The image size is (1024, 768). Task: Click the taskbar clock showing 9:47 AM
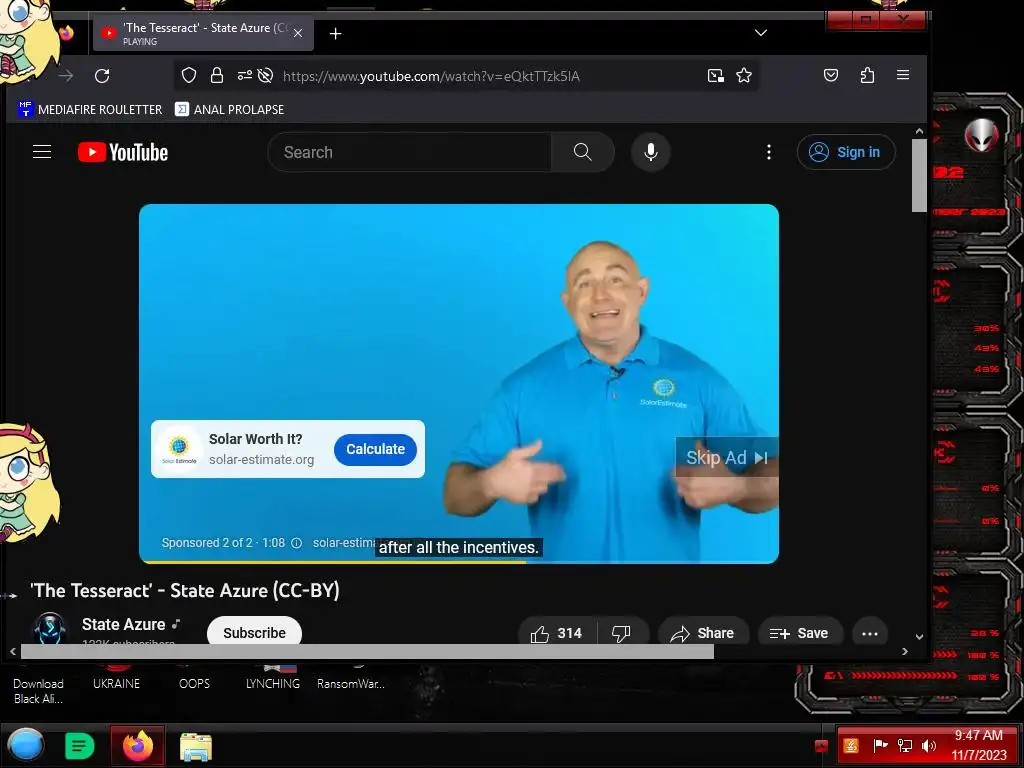(x=978, y=745)
